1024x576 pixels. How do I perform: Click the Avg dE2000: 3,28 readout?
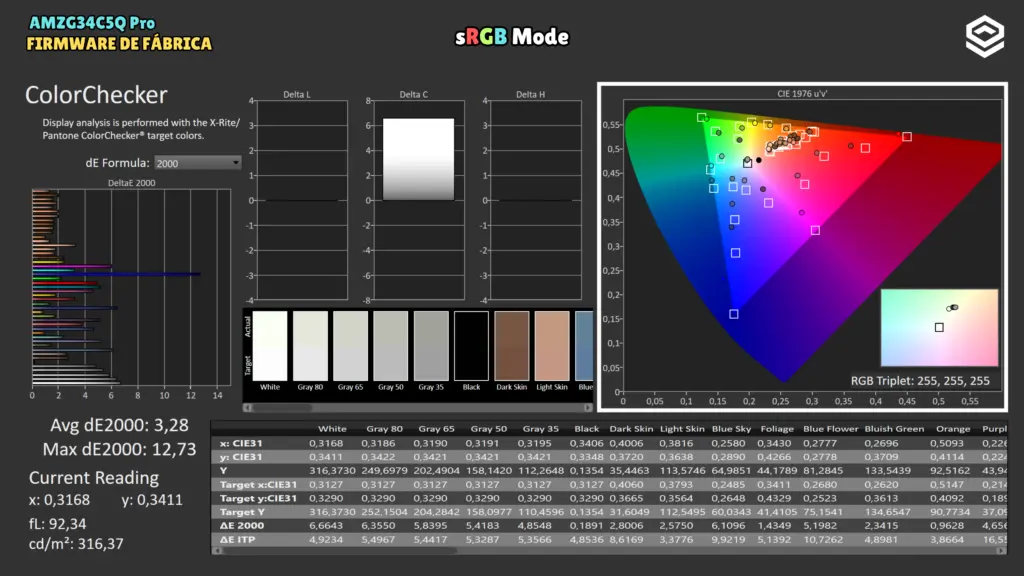click(x=120, y=425)
